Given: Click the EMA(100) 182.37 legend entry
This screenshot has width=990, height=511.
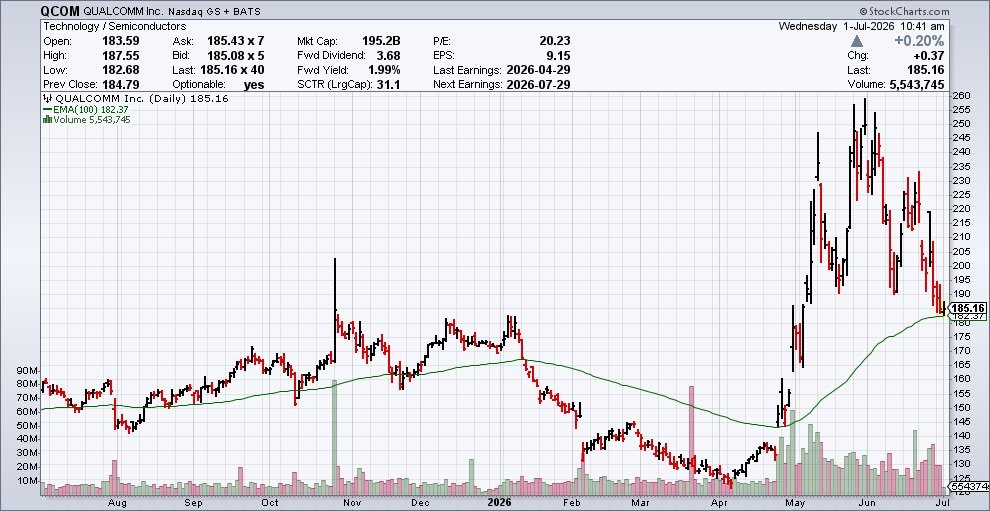Looking at the screenshot, I should (86, 109).
